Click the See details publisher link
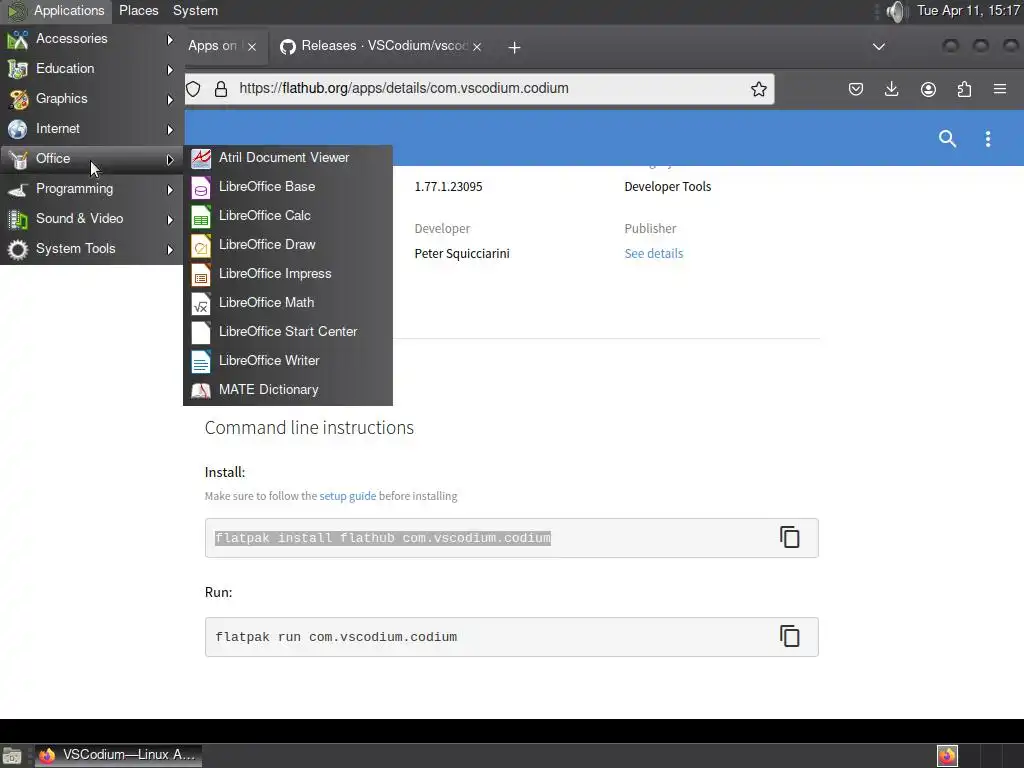The image size is (1024, 768). click(654, 253)
